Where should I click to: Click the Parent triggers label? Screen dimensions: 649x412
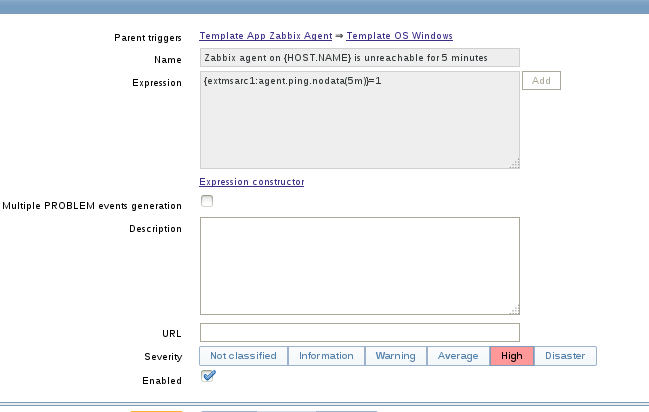click(148, 38)
